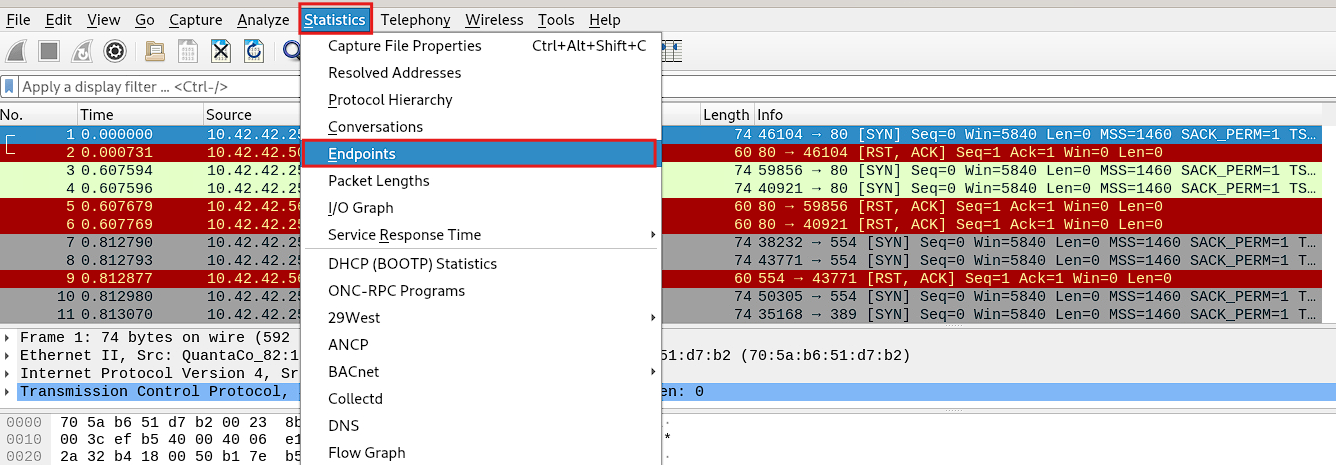
Task: Expand the Ethernet II details row
Action: point(9,356)
